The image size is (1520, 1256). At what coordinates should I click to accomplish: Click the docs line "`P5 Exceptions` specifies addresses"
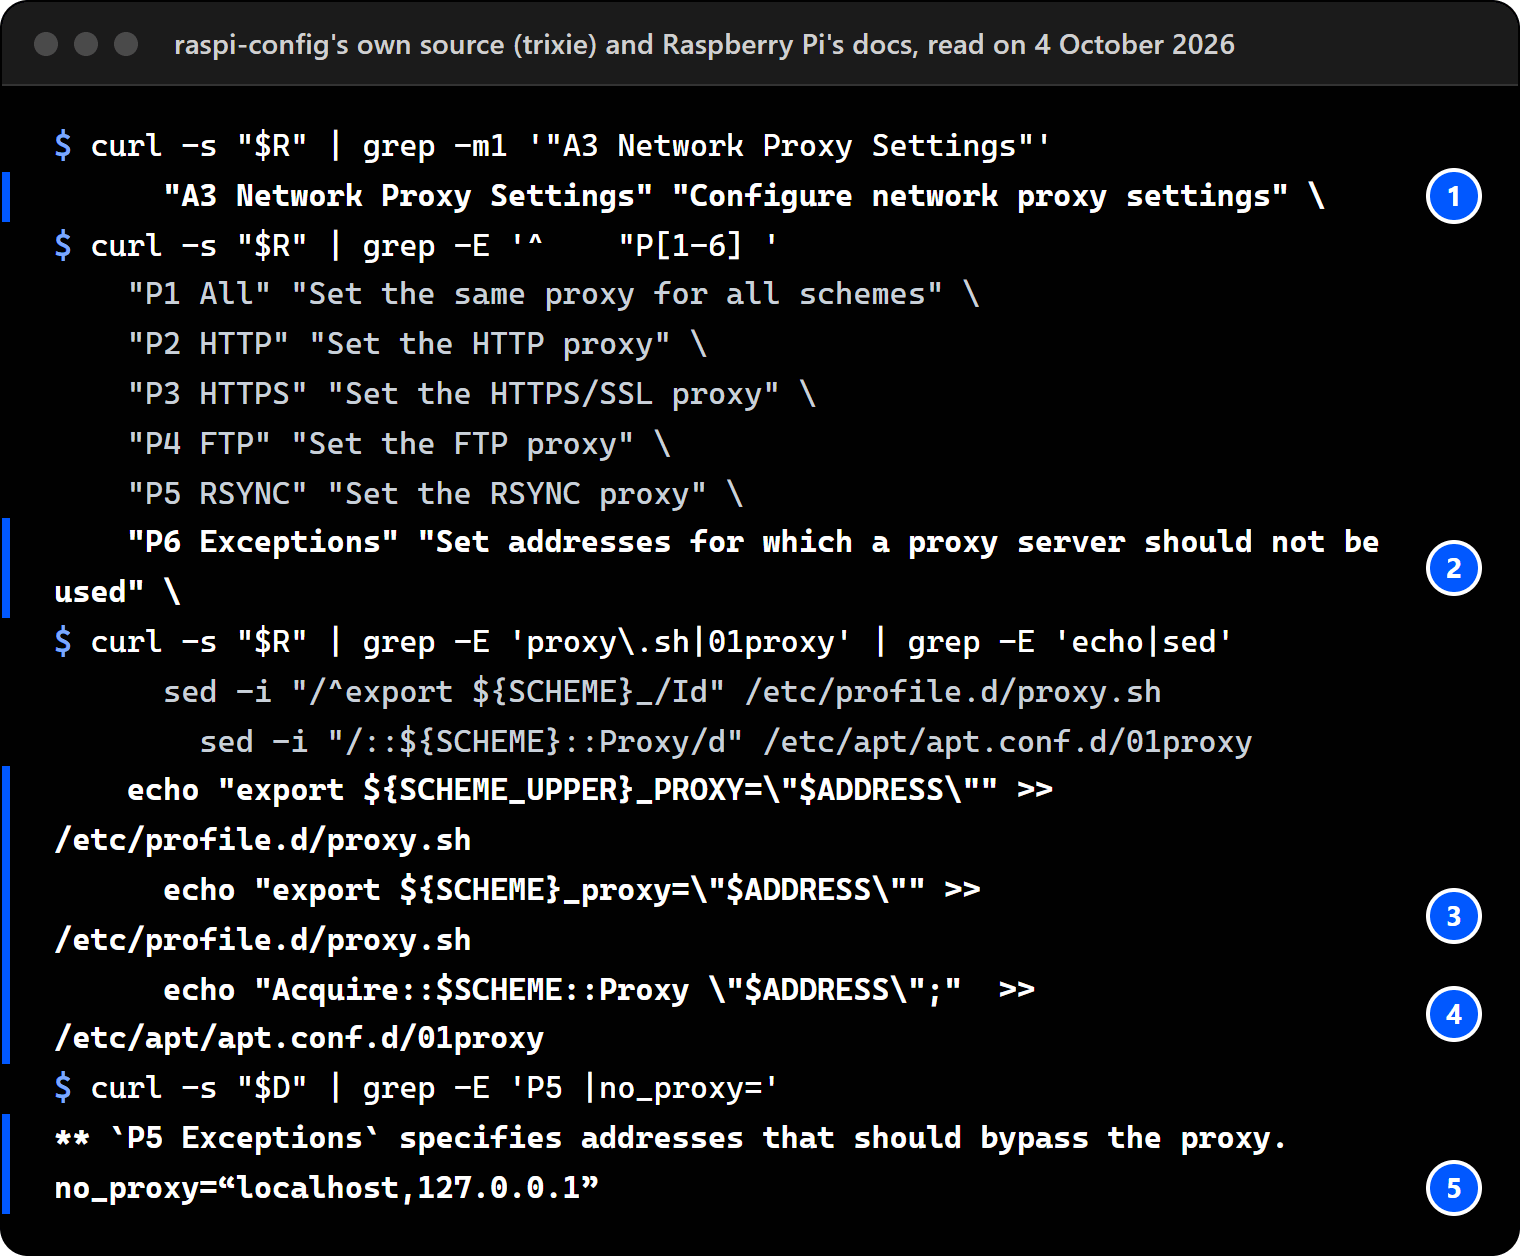(670, 1138)
